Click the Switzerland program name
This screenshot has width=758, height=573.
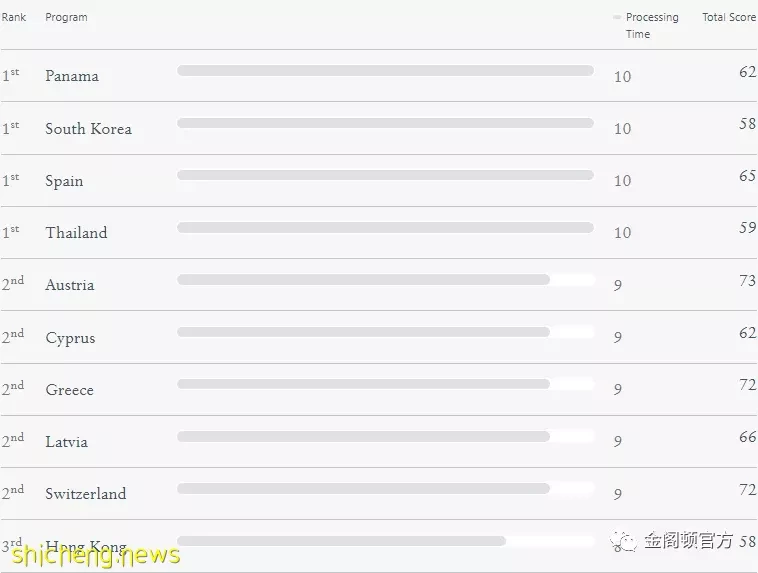[86, 494]
